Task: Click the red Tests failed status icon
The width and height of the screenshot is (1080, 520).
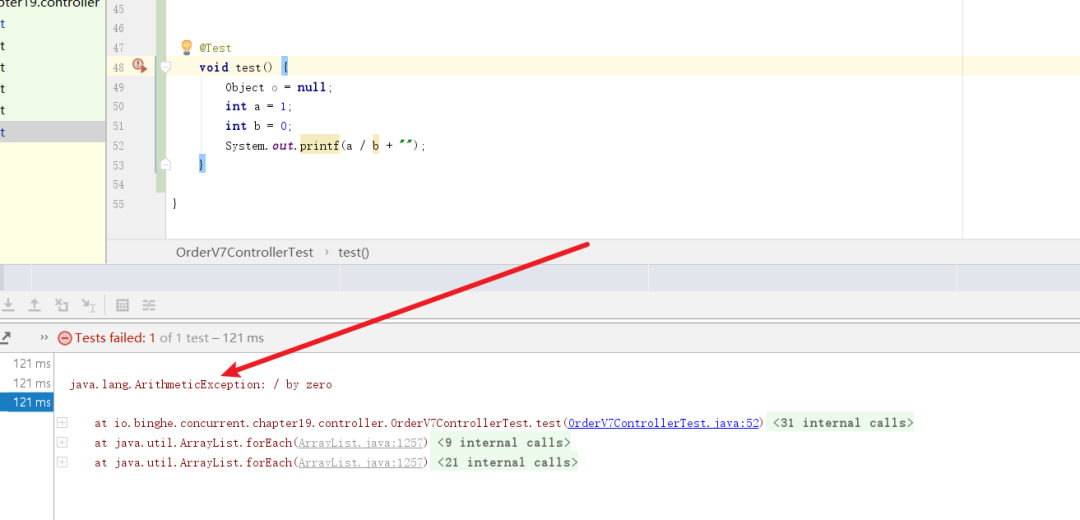Action: coord(65,338)
